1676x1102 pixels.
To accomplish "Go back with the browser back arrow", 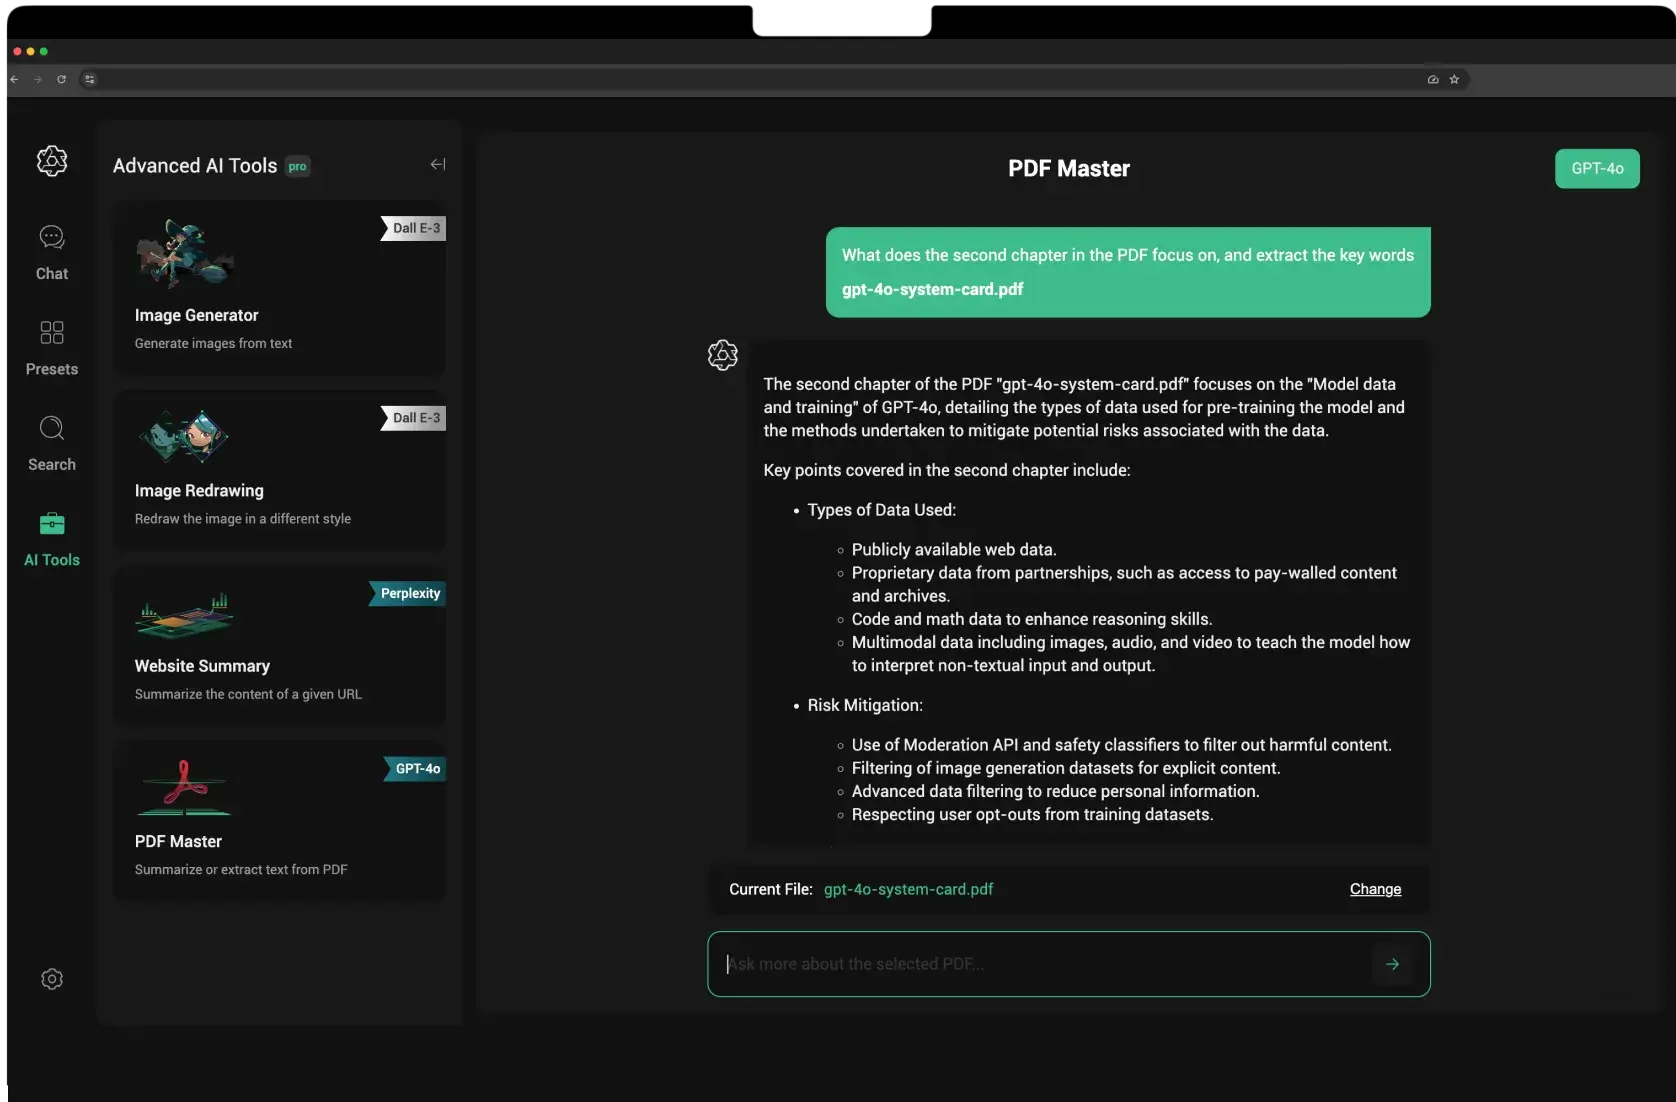I will [14, 79].
